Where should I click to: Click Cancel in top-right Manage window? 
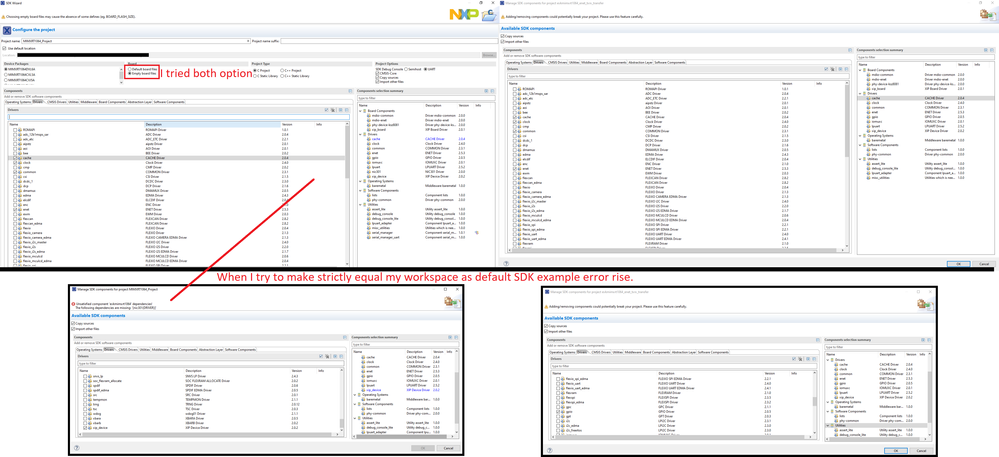coord(984,264)
